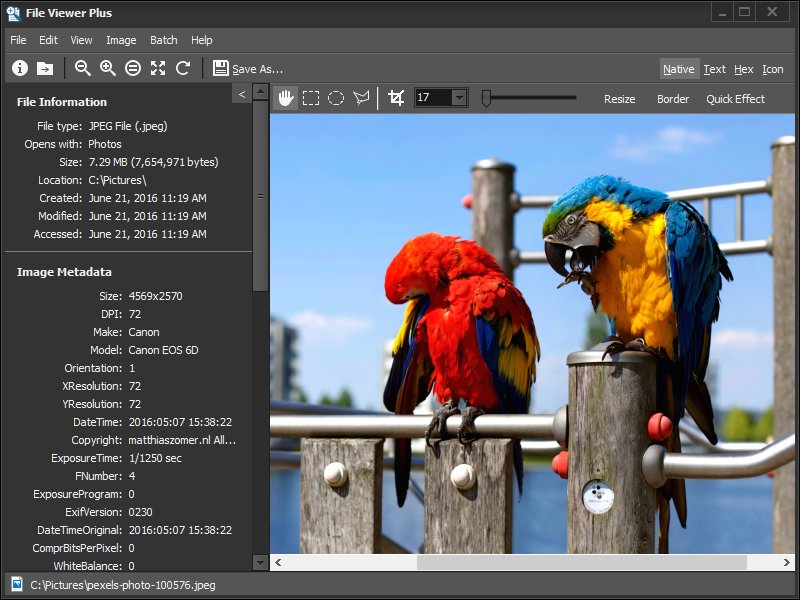The height and width of the screenshot is (600, 800).
Task: Switch to Native view mode
Action: click(678, 69)
